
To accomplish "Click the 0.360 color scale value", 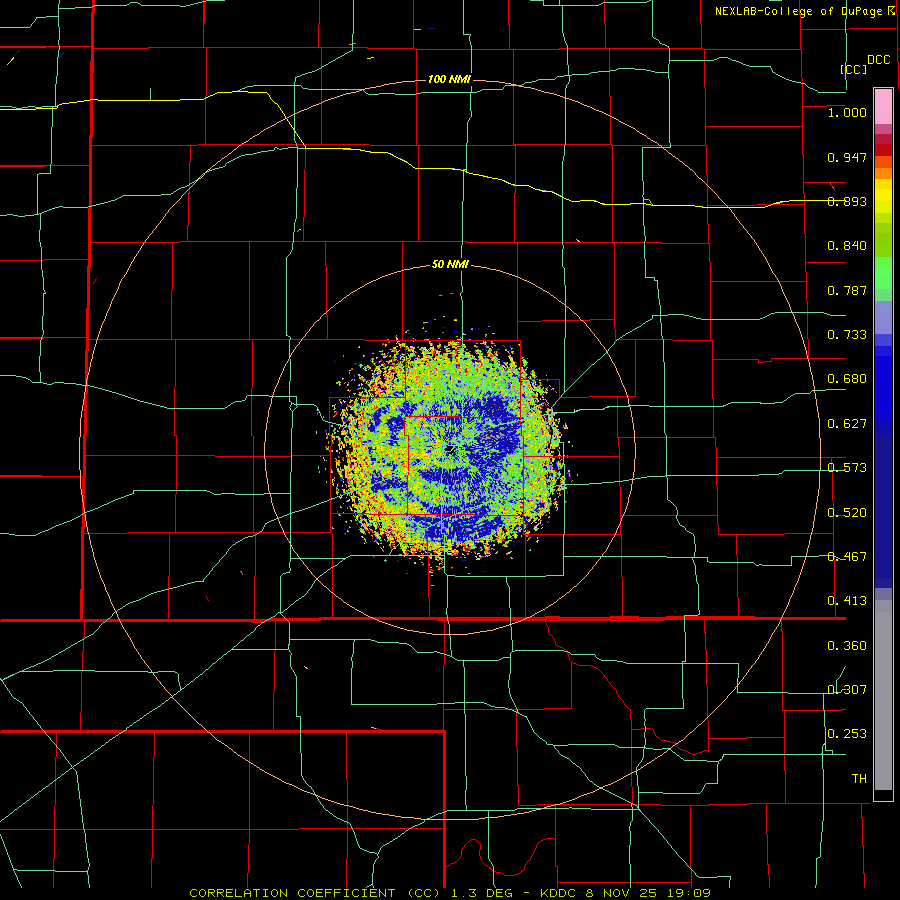I will (847, 646).
